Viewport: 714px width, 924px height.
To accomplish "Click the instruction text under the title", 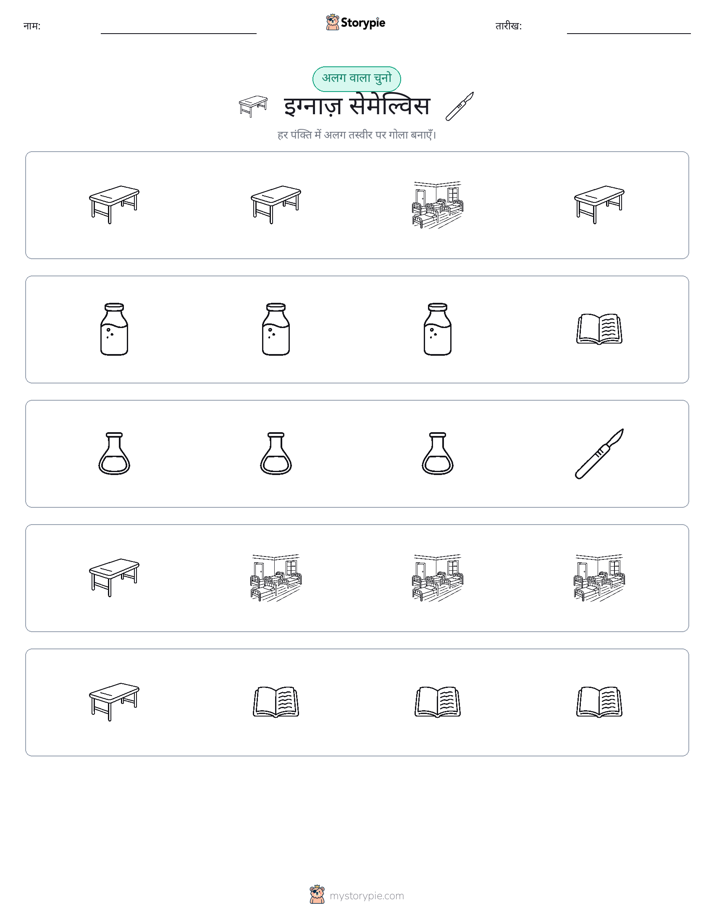I will tap(357, 135).
